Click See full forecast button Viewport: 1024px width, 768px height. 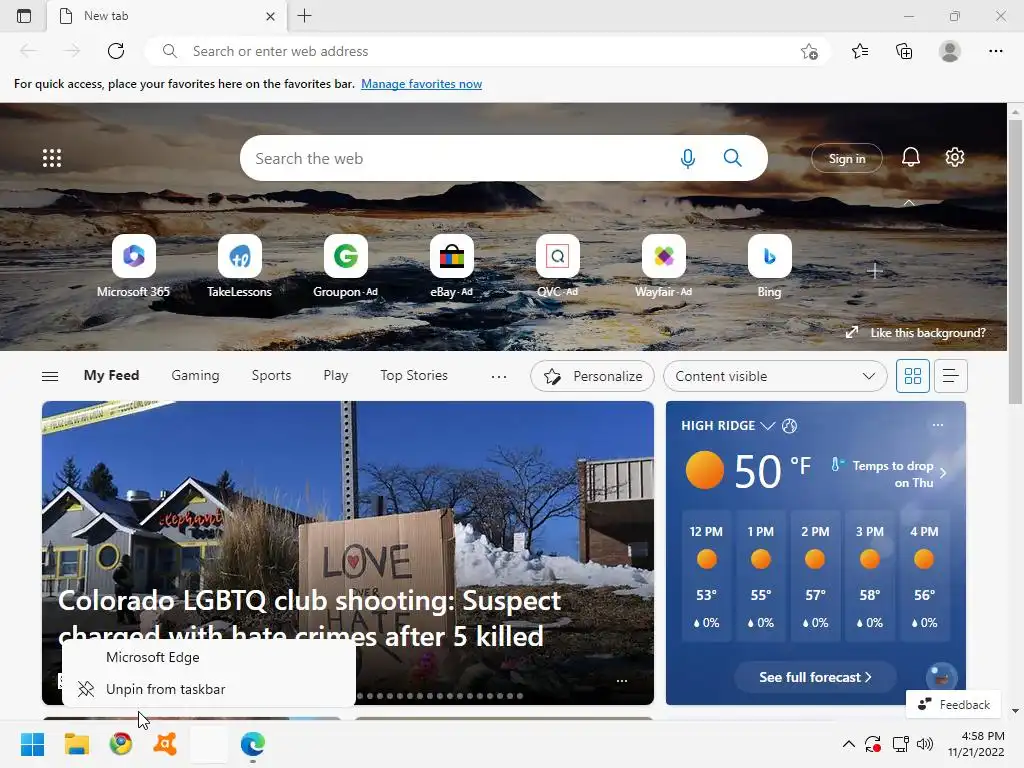(815, 677)
